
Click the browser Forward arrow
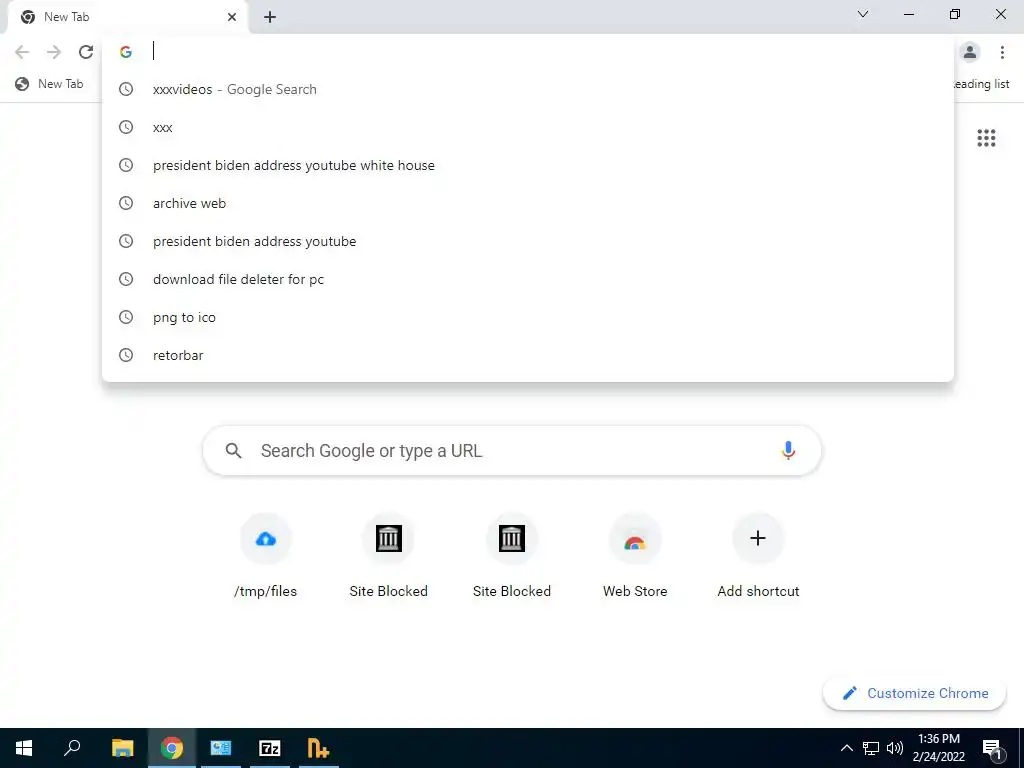point(54,52)
